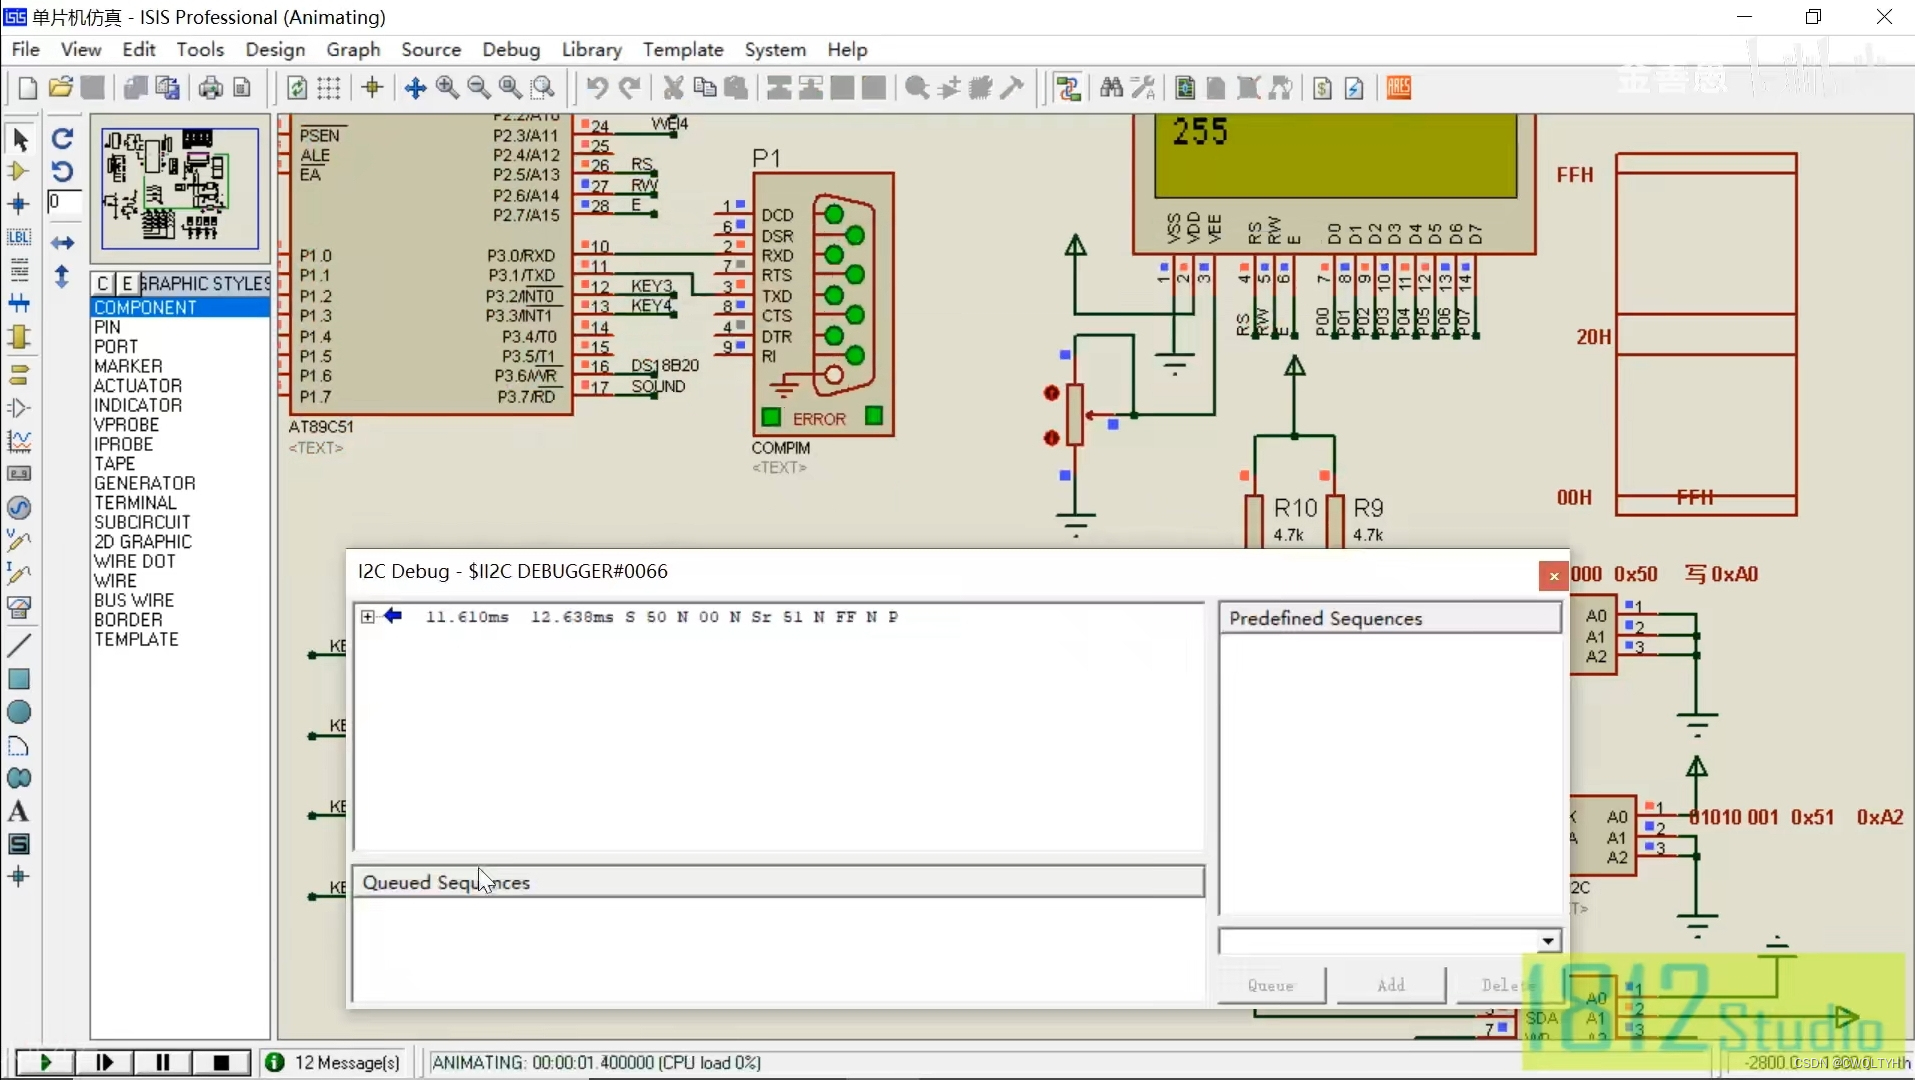
Task: Click the rotate clockwise icon
Action: pyautogui.click(x=62, y=139)
